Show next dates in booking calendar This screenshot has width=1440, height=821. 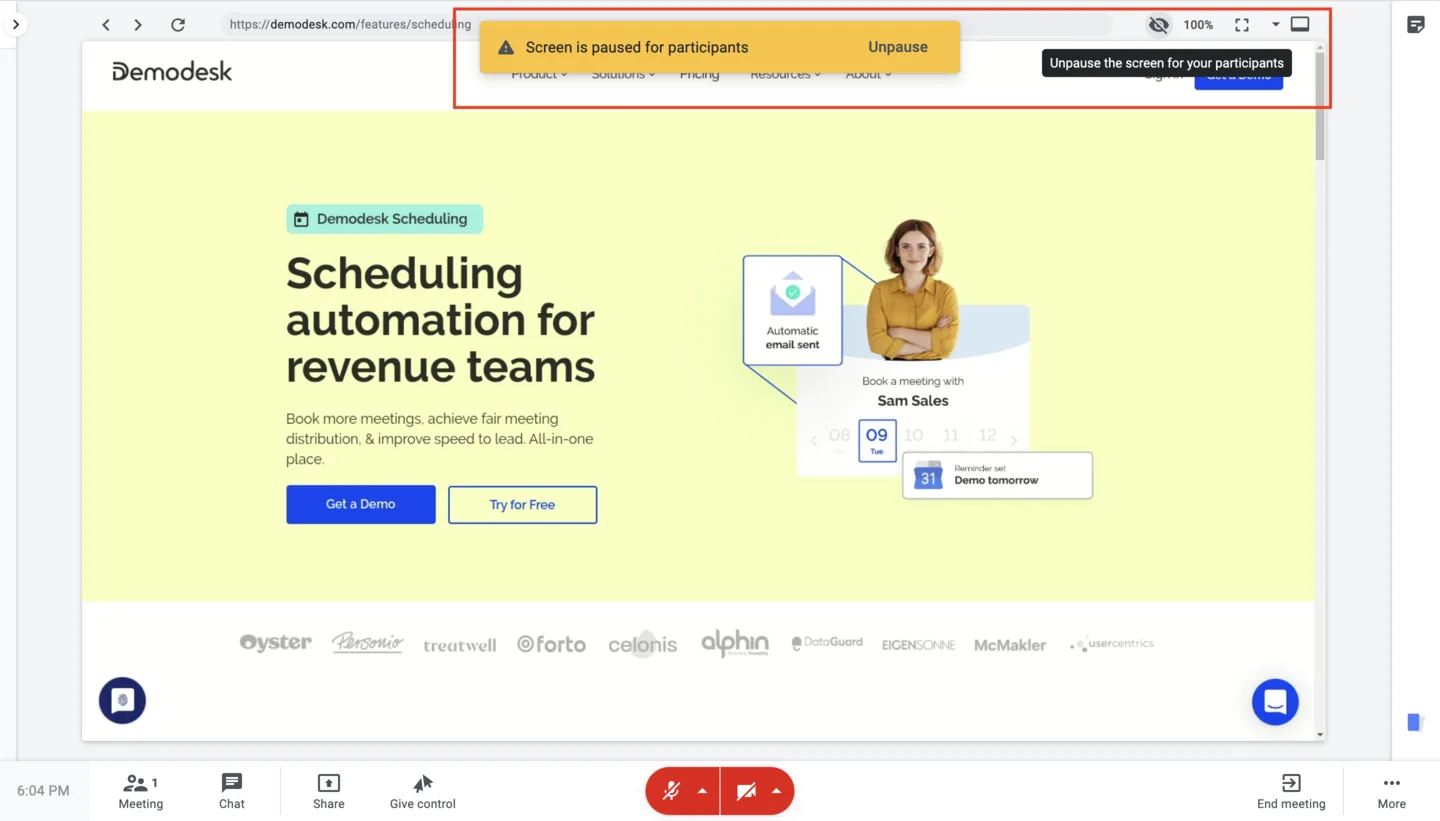(x=1014, y=440)
